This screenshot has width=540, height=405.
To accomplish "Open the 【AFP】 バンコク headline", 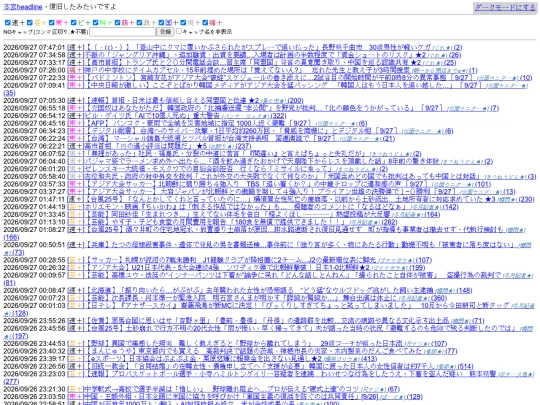I will (198, 123).
